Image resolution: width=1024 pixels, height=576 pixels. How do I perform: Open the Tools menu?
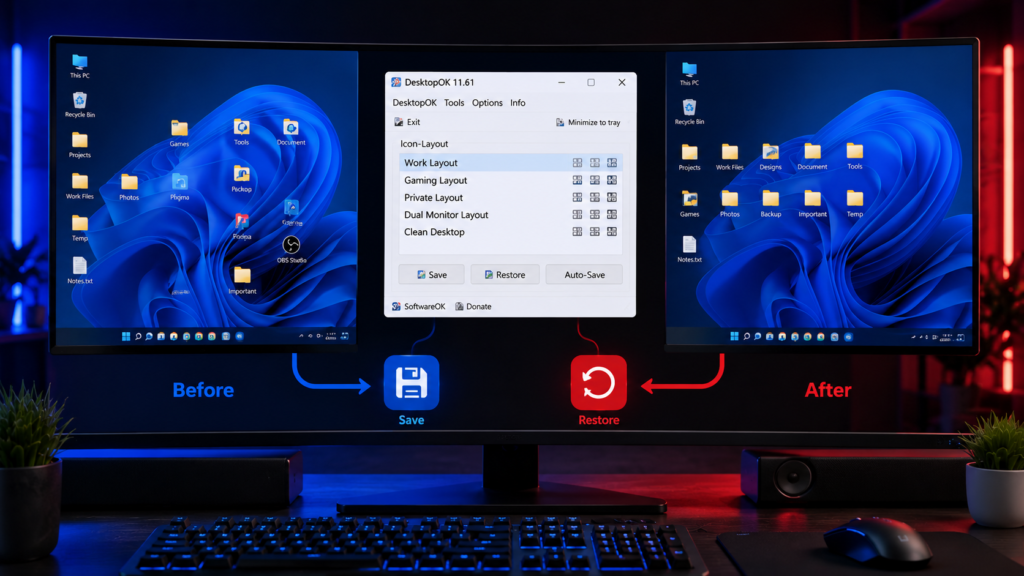pos(454,103)
